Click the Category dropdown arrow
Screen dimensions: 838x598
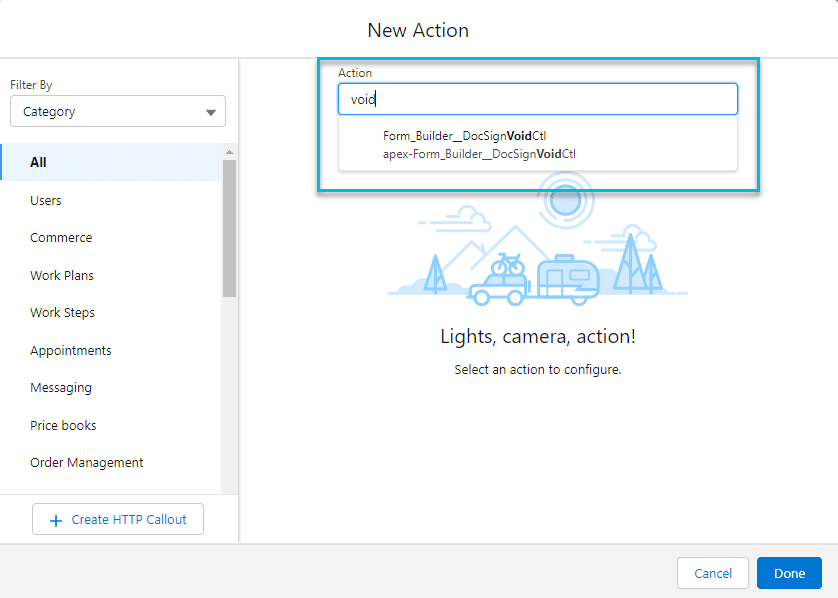point(210,111)
